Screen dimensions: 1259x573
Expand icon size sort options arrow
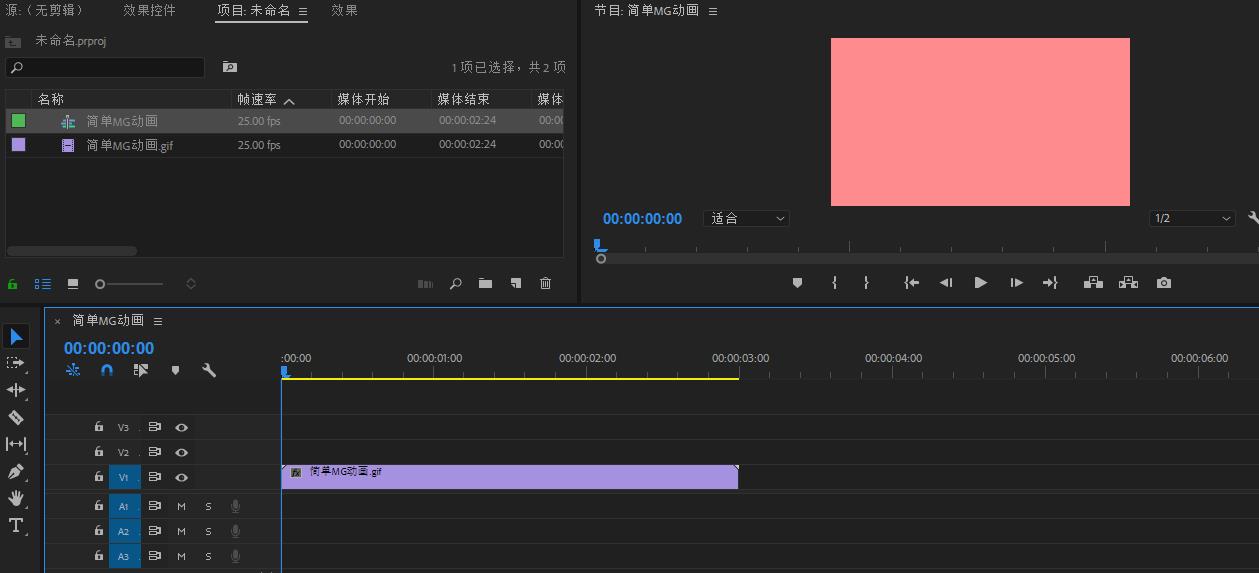point(191,284)
